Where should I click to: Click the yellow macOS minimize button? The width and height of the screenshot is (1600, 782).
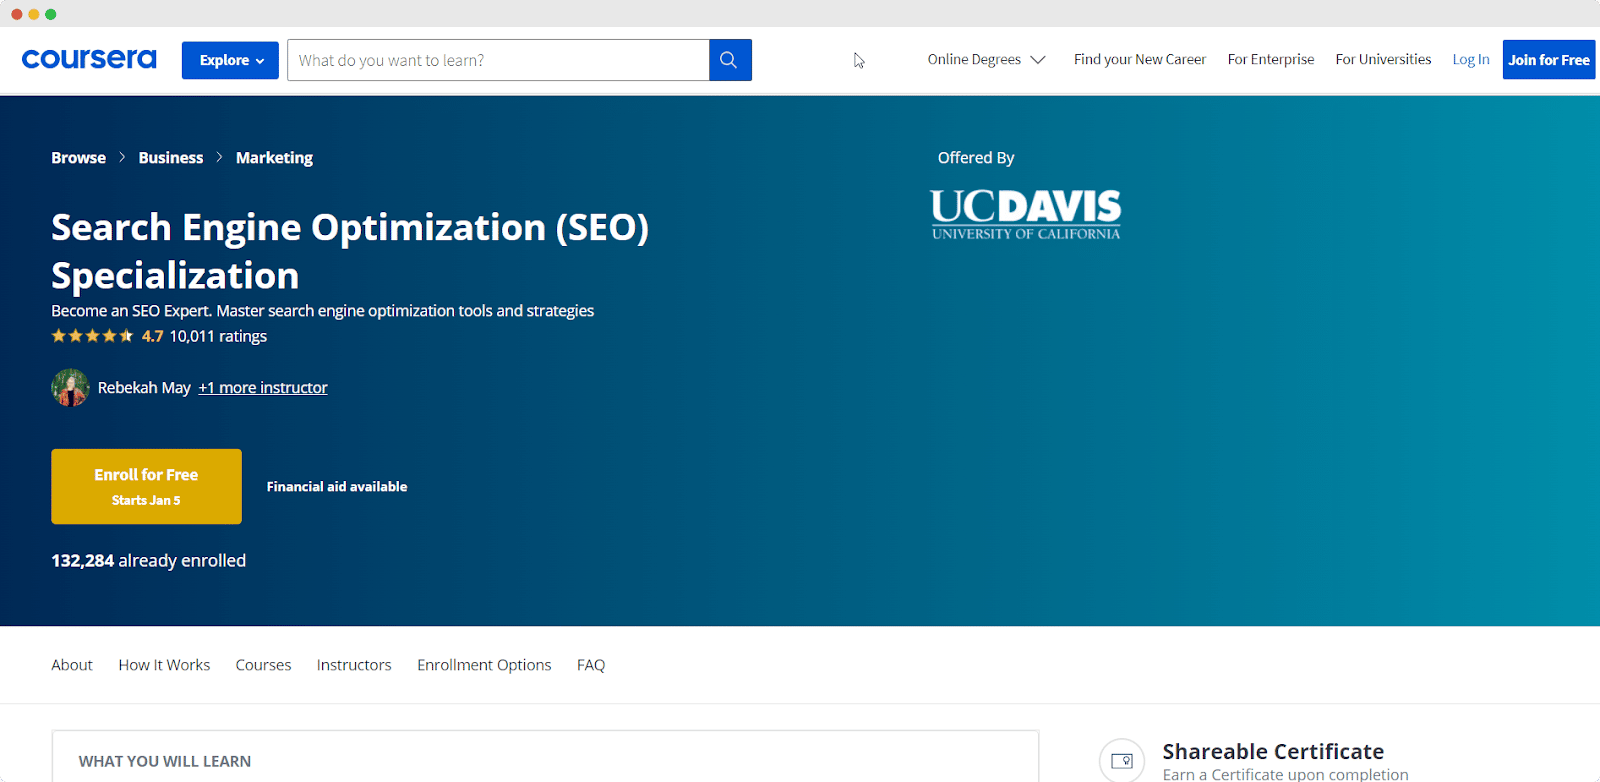tap(33, 14)
